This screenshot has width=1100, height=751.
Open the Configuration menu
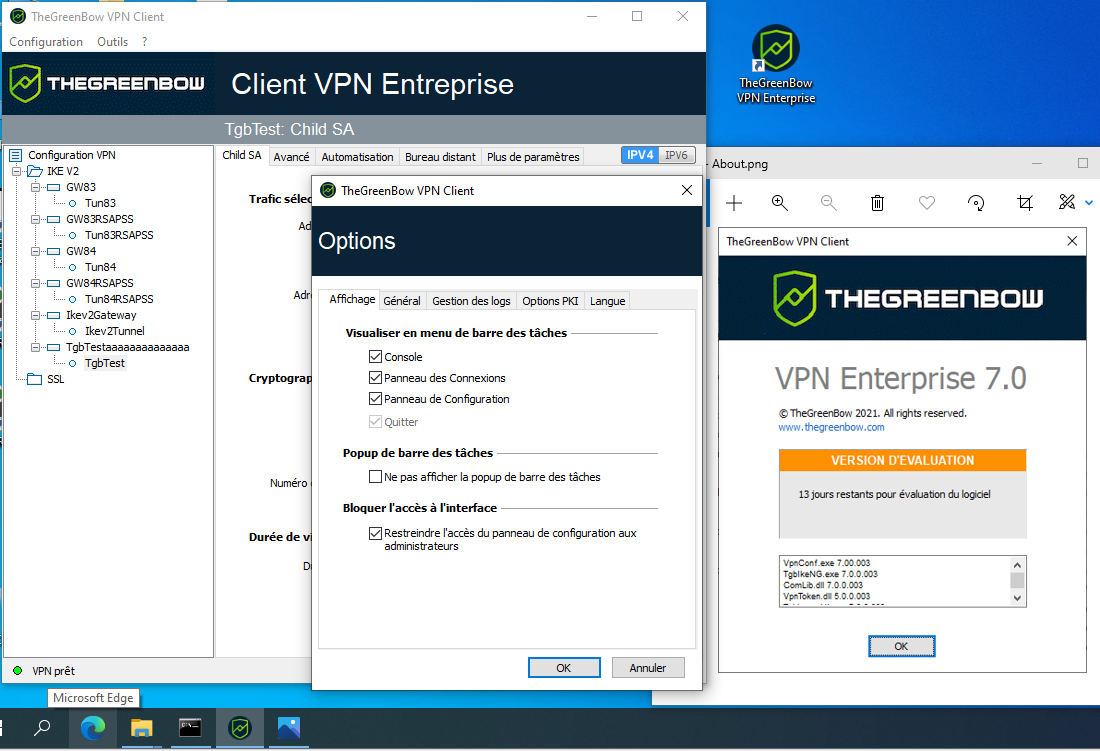(x=46, y=41)
